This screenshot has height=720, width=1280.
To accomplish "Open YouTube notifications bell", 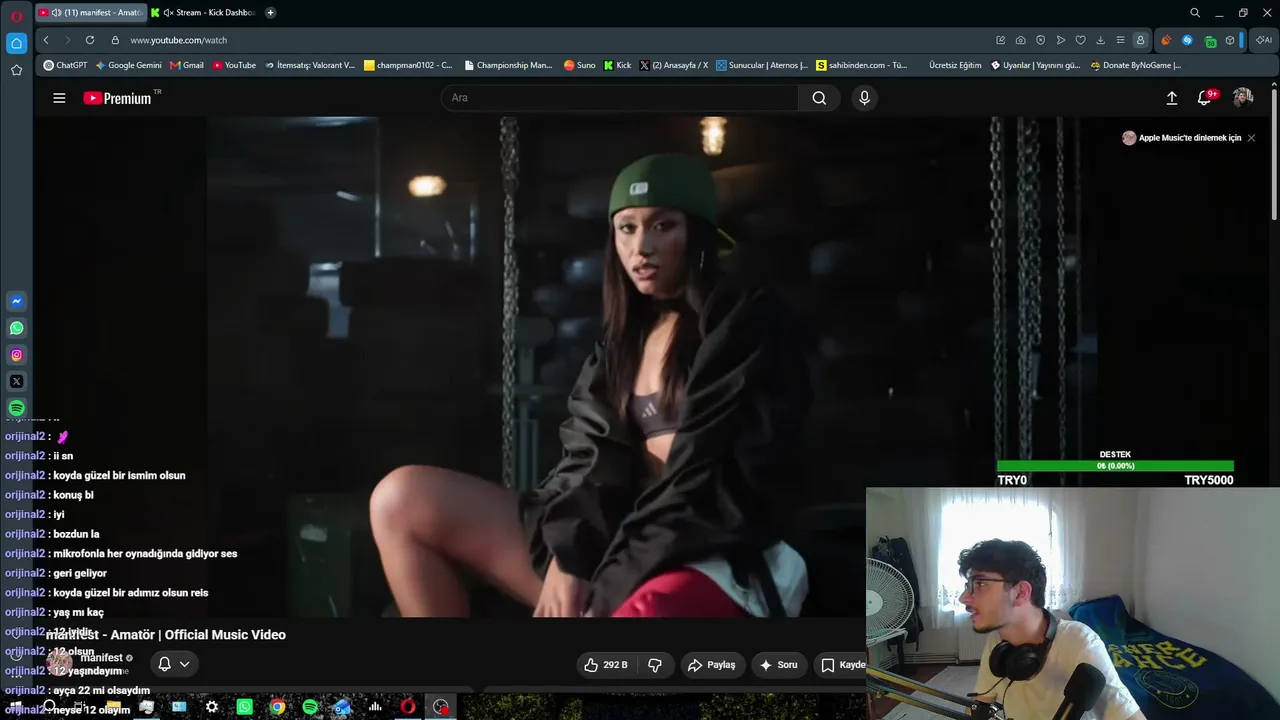I will 1206,98.
